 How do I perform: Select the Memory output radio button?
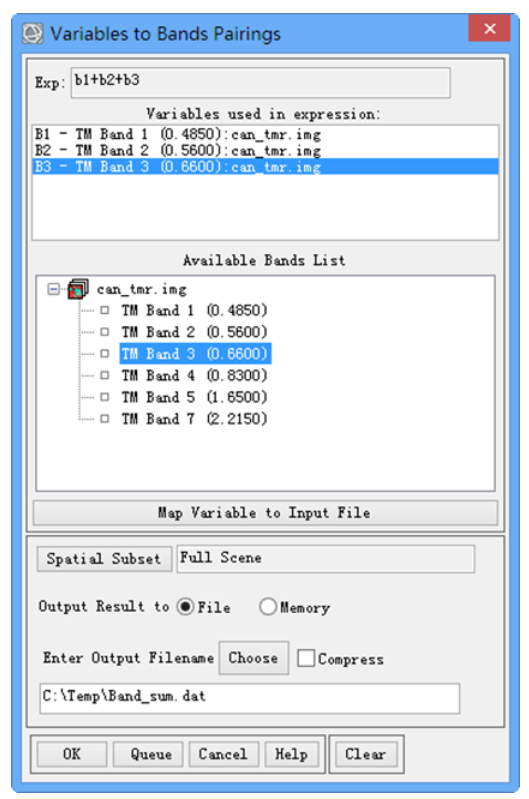pos(268,607)
